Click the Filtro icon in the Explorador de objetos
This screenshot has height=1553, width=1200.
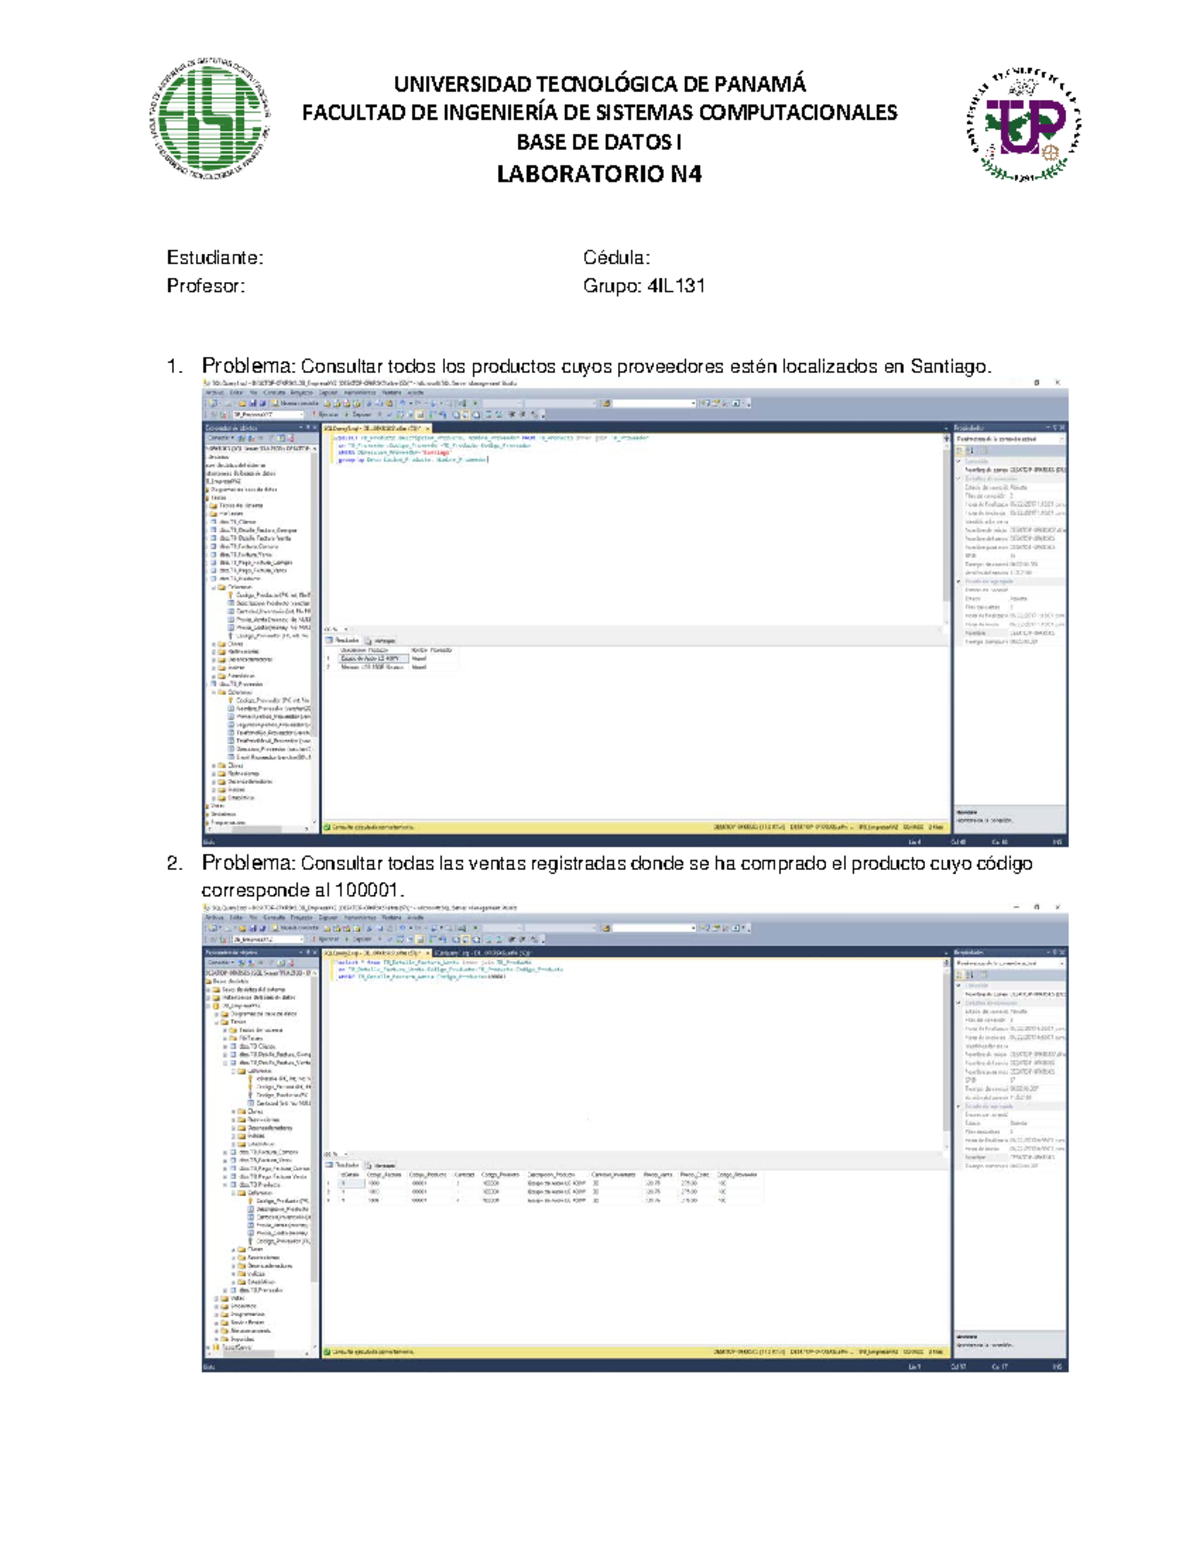[x=272, y=438]
